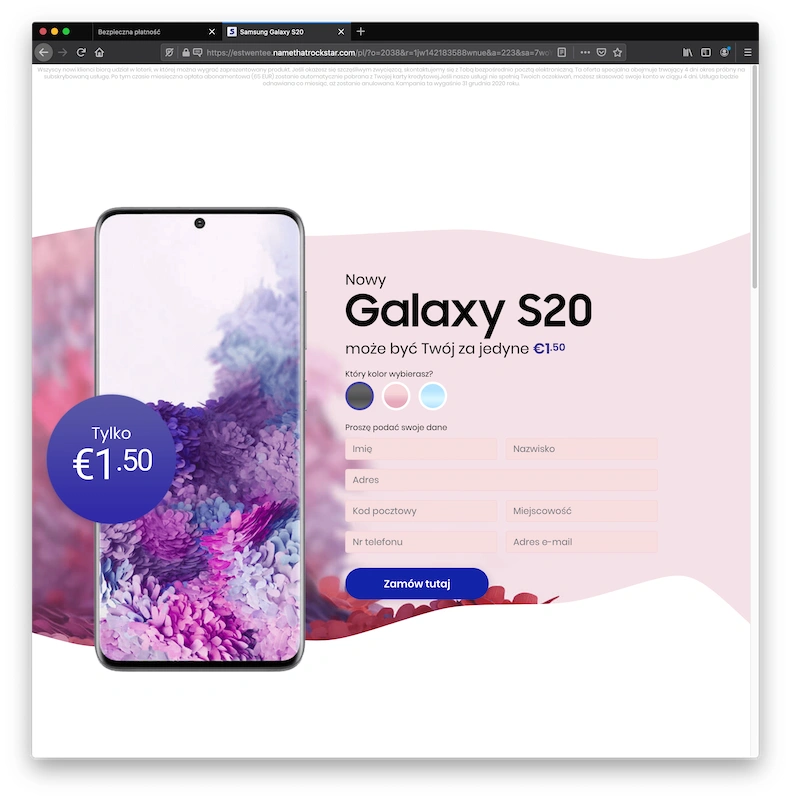Save page to Pocket icon
This screenshot has height=800, width=791.
[x=601, y=52]
